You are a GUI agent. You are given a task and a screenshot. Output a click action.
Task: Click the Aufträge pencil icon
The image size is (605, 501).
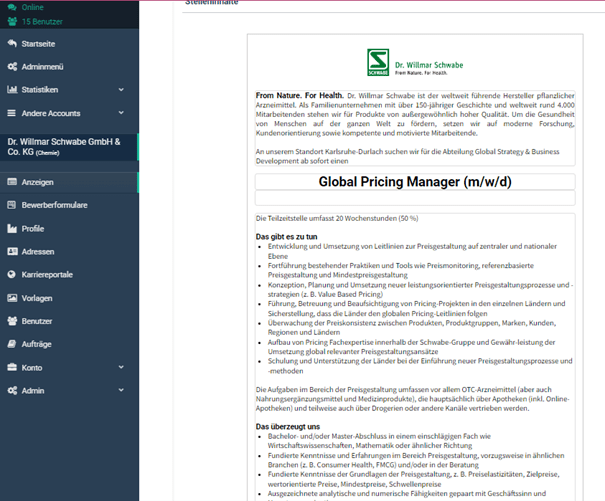pos(12,344)
